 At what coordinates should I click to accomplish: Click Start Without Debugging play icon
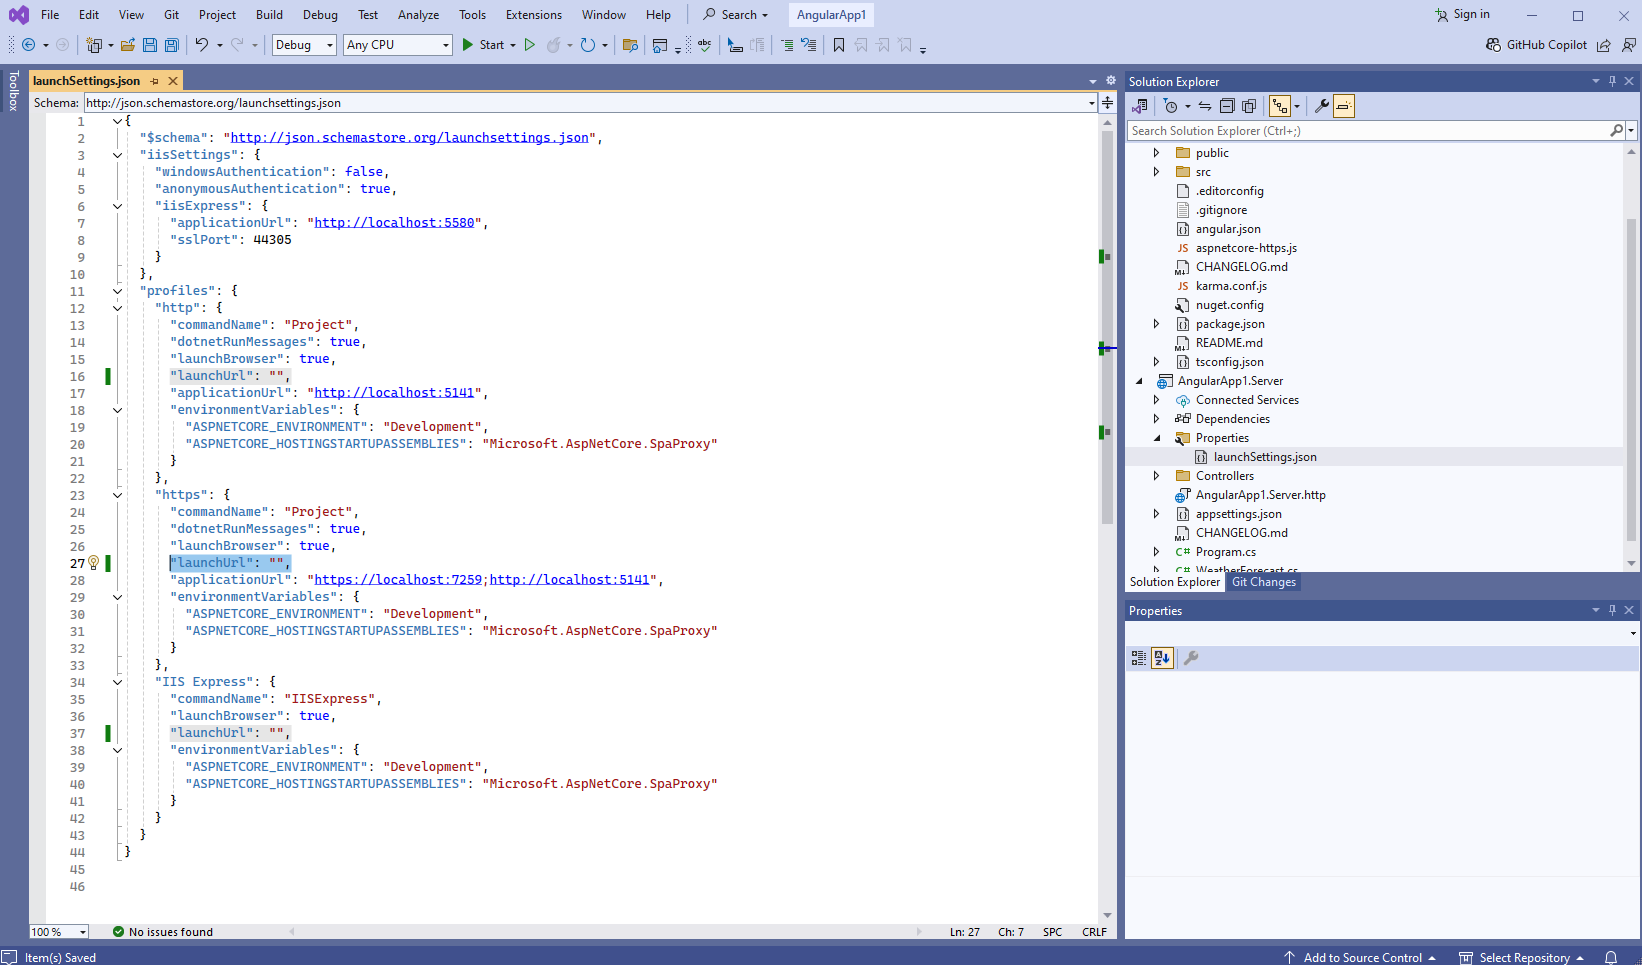pyautogui.click(x=530, y=45)
